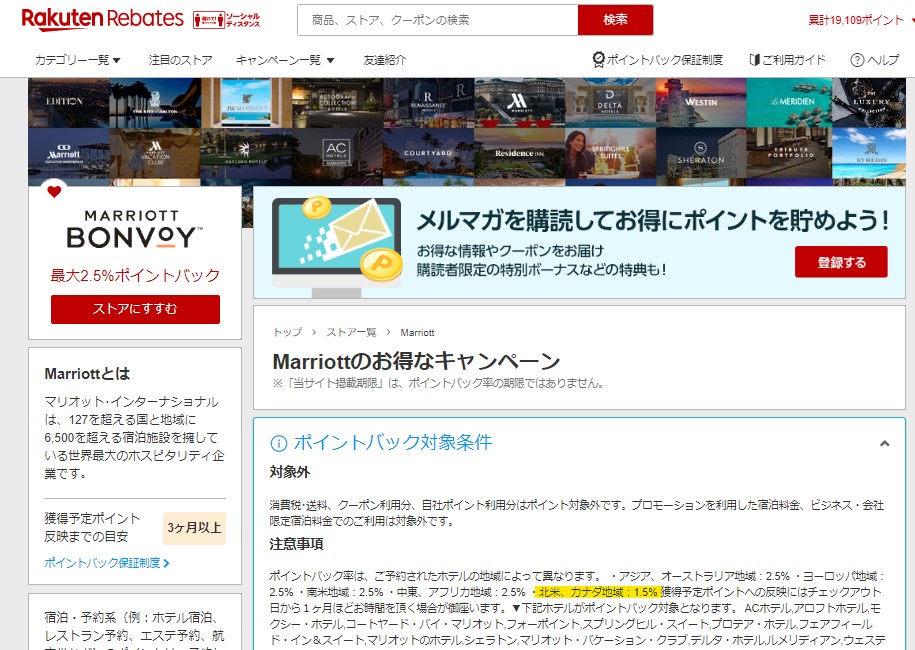Viewport: 915px width, 650px height.
Task: Click the usage guide book icon
Action: [755, 60]
